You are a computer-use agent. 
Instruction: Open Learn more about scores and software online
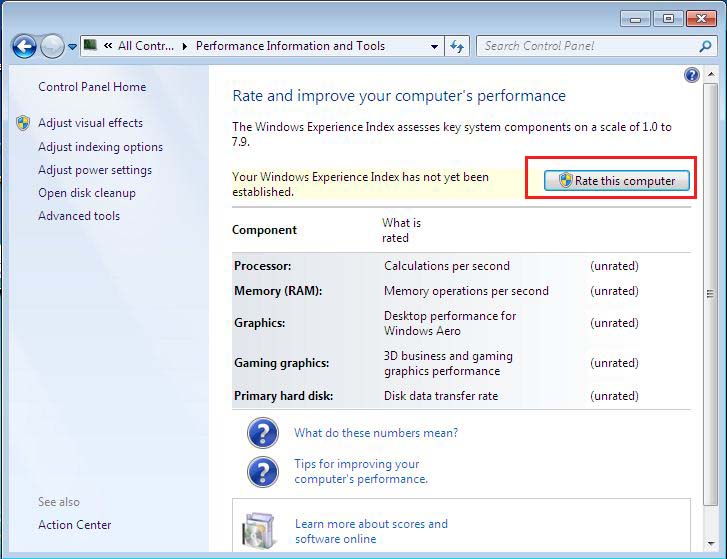click(x=371, y=531)
